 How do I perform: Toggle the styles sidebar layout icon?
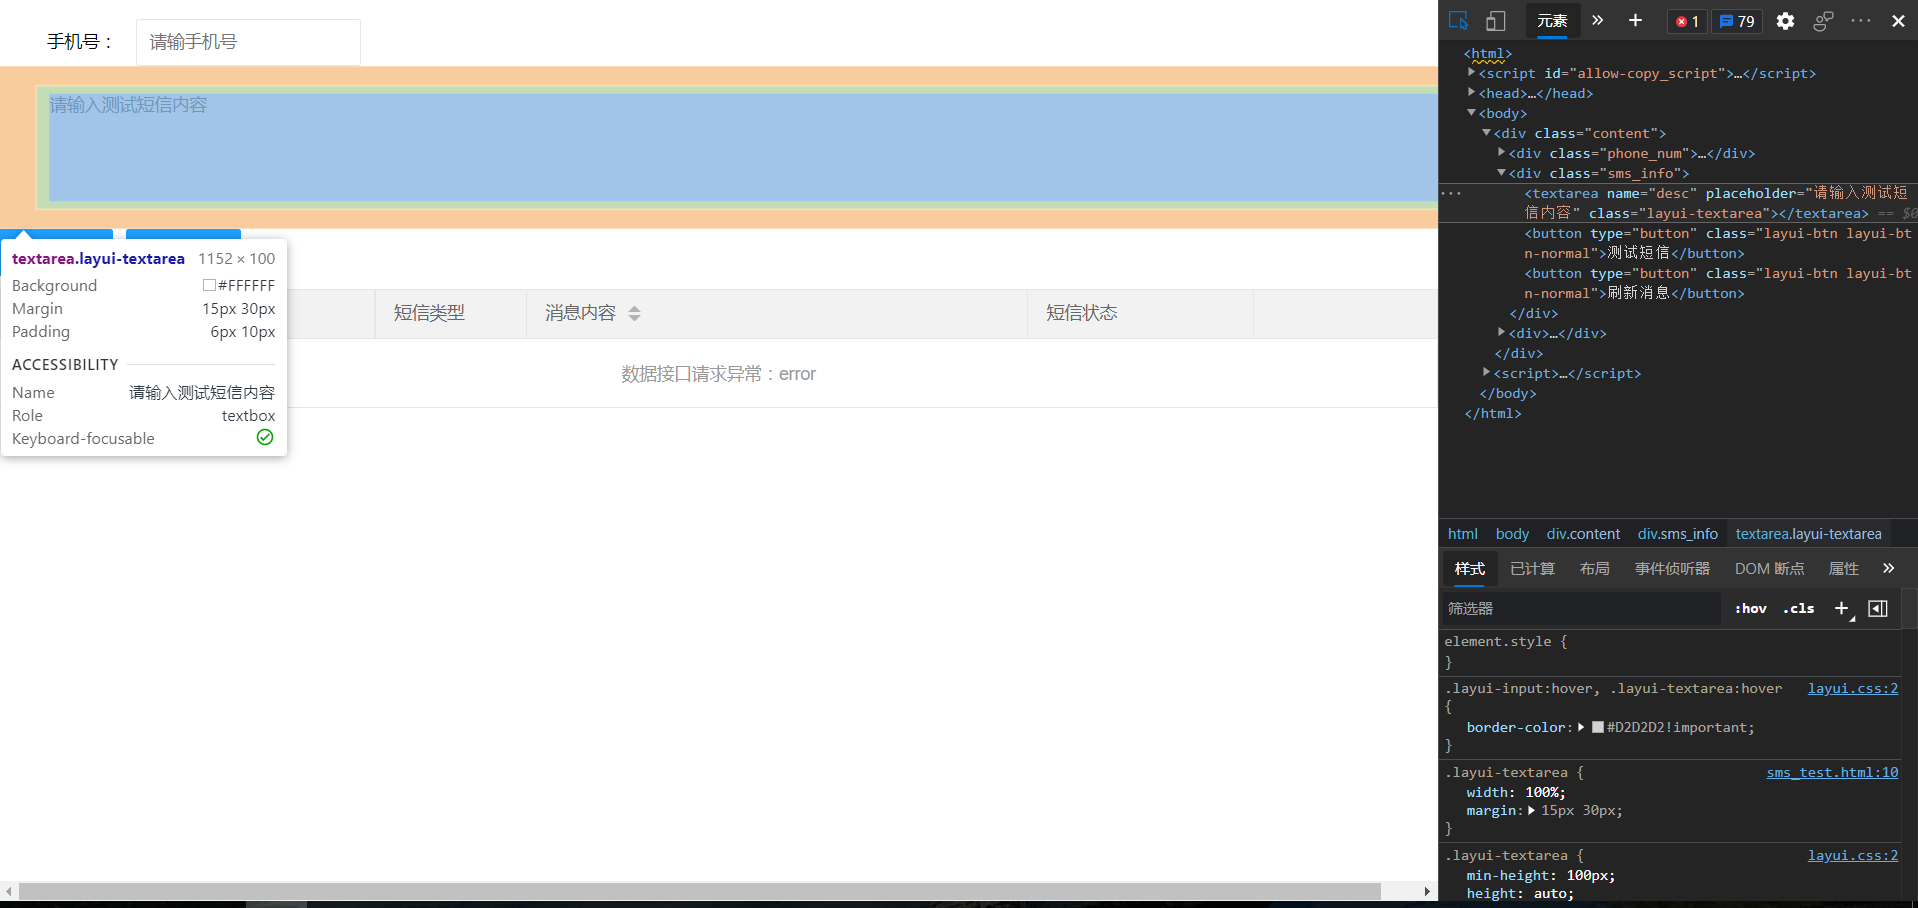point(1878,608)
